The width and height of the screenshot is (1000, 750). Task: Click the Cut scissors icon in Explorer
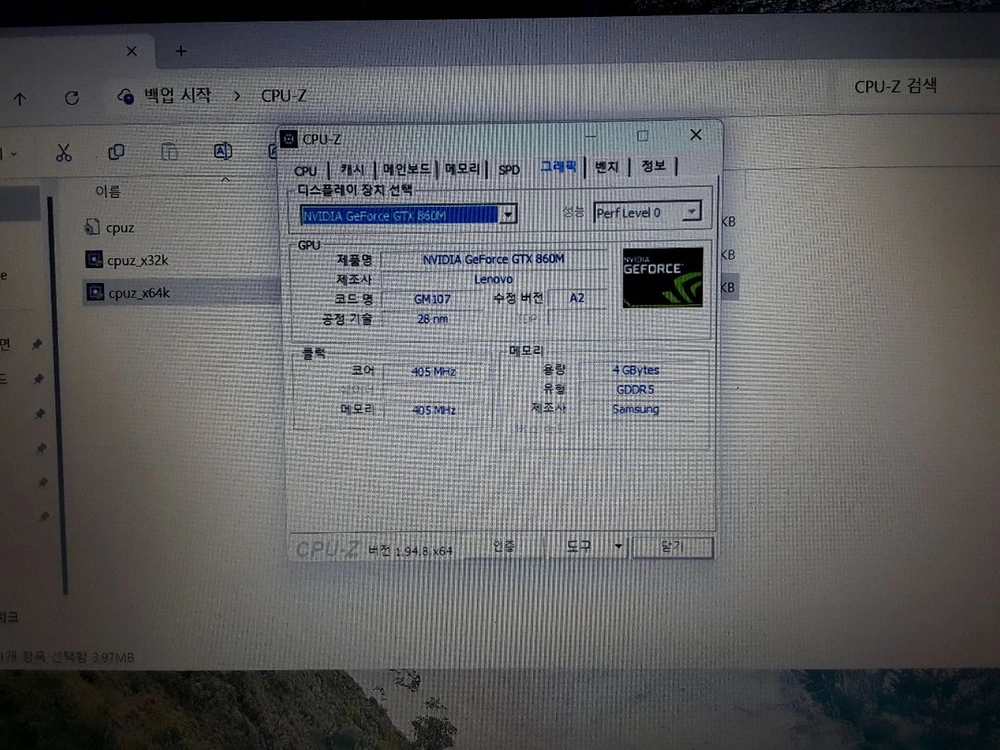(63, 152)
